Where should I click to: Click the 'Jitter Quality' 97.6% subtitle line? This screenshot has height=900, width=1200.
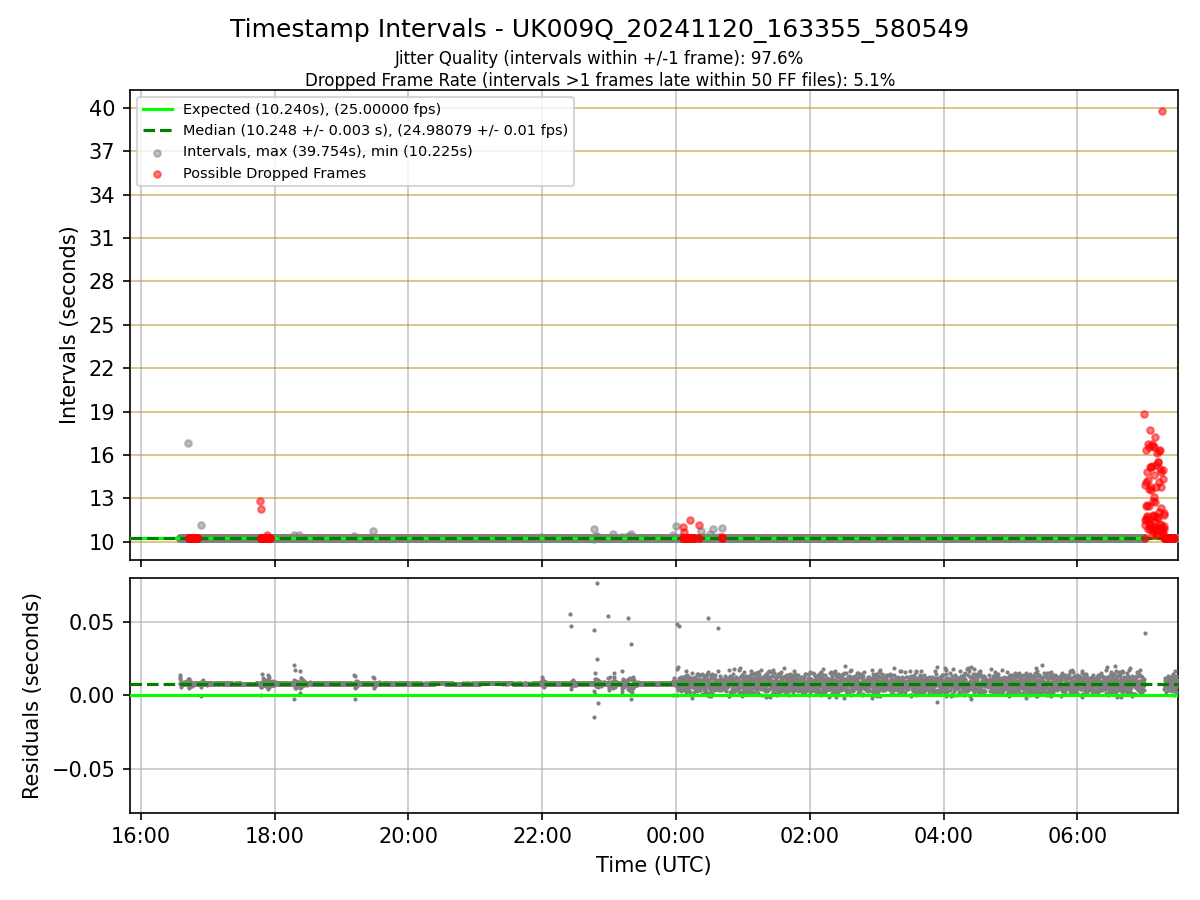[599, 59]
